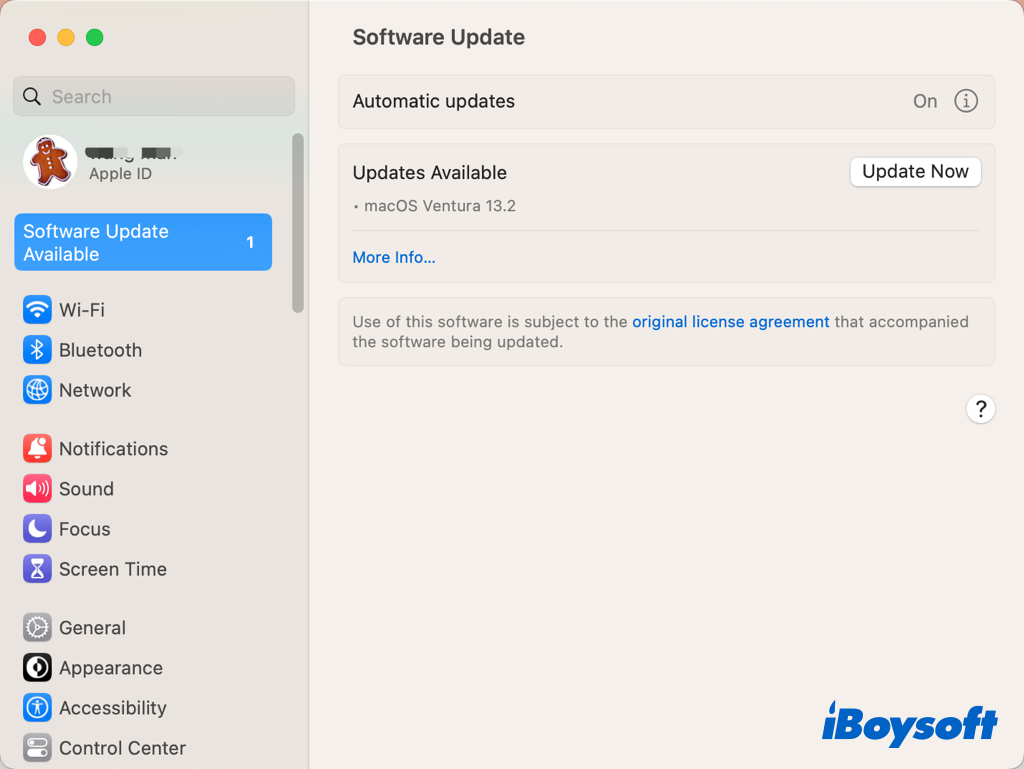Select the Bluetooth sidebar icon
This screenshot has width=1024, height=769.
(37, 350)
